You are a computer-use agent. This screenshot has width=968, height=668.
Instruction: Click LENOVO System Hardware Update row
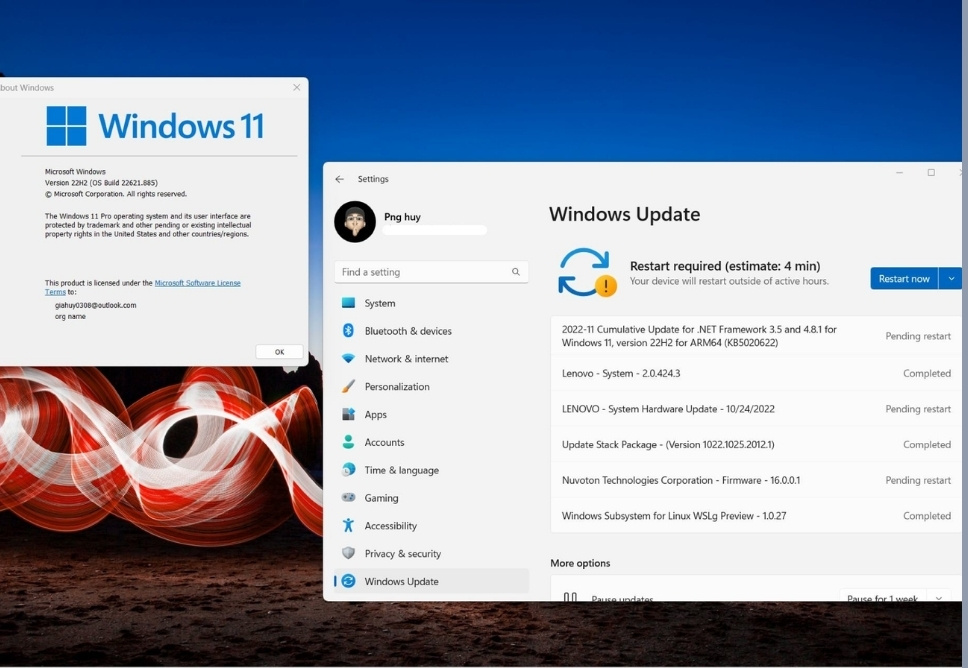click(756, 409)
